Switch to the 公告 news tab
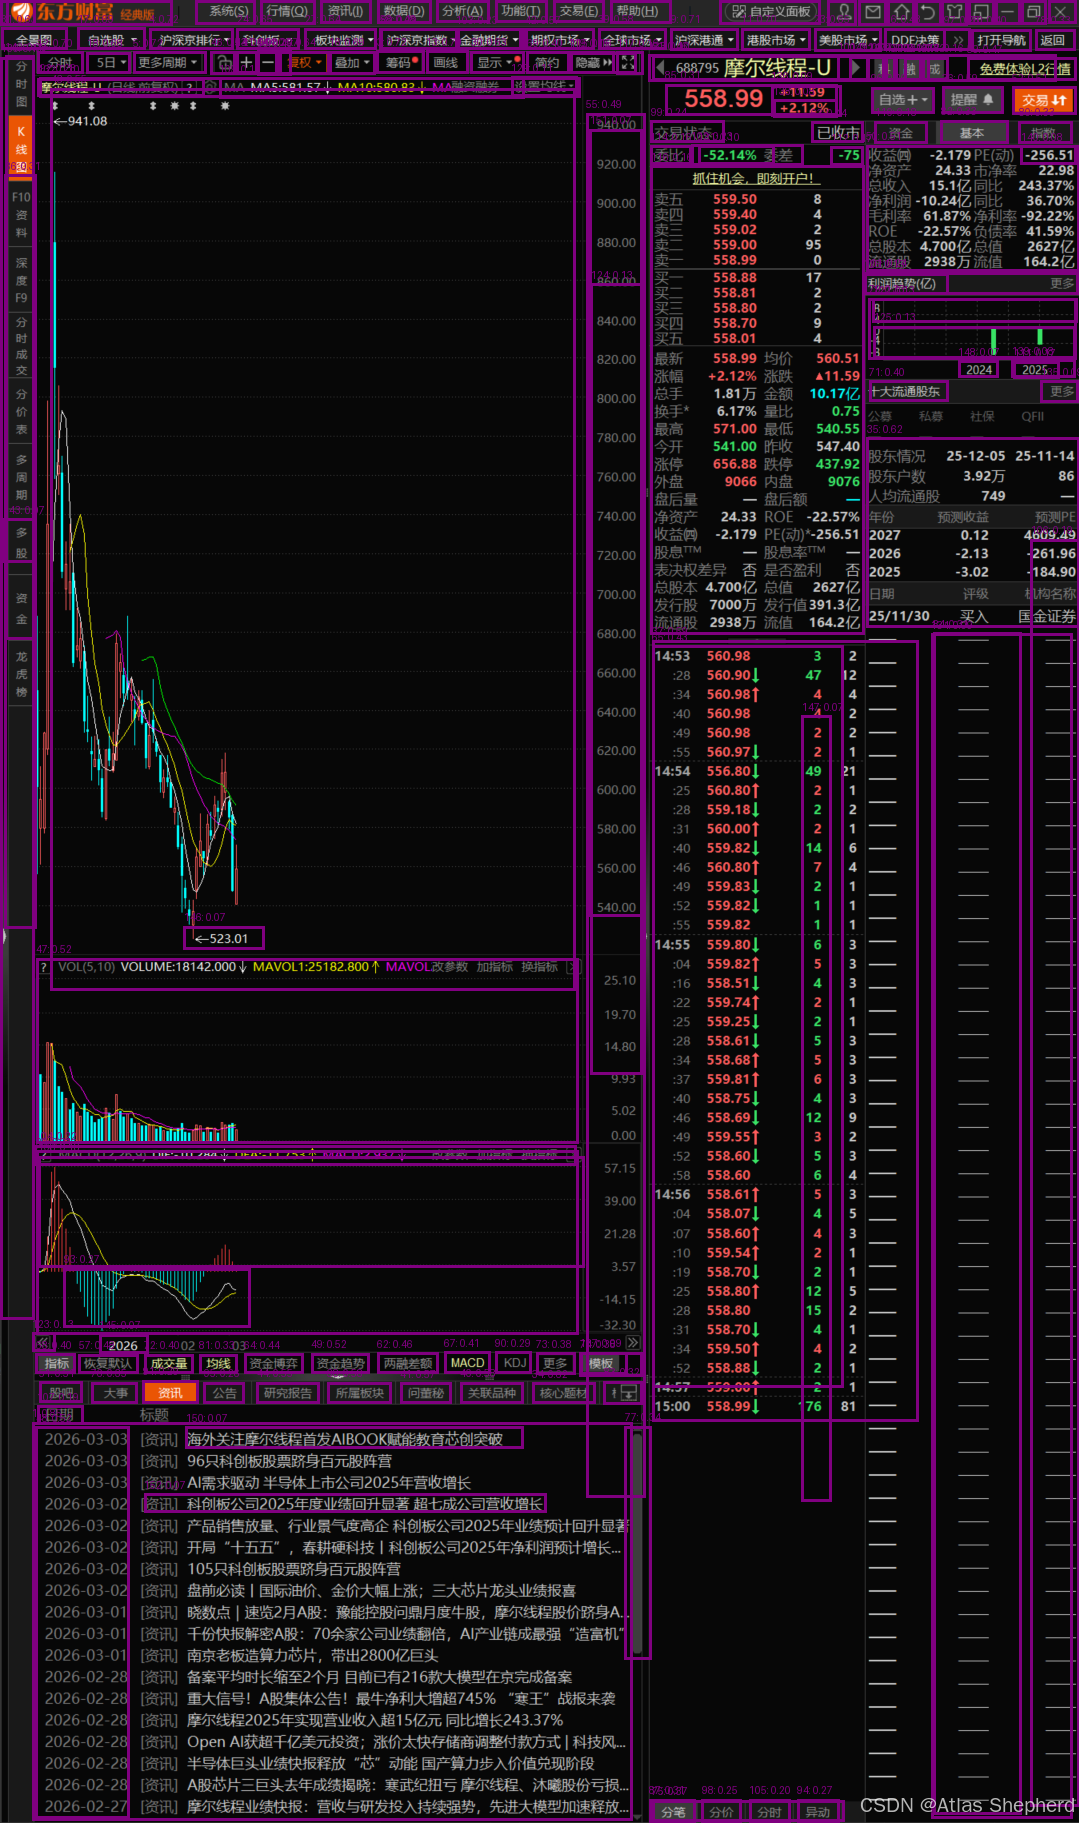Screen dimensions: 1079x1823 click(224, 1393)
